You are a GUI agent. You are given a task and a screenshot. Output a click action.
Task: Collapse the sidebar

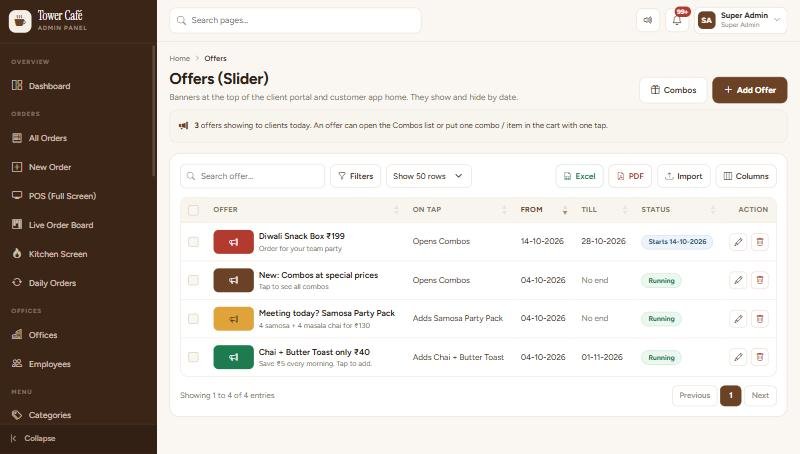pyautogui.click(x=34, y=439)
